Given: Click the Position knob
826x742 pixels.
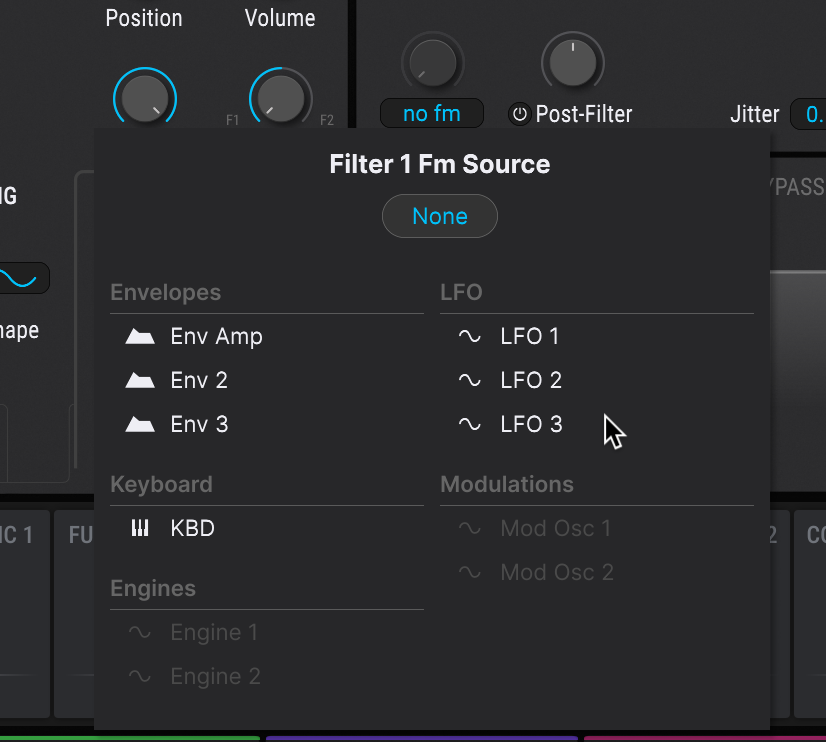Looking at the screenshot, I should tap(145, 99).
